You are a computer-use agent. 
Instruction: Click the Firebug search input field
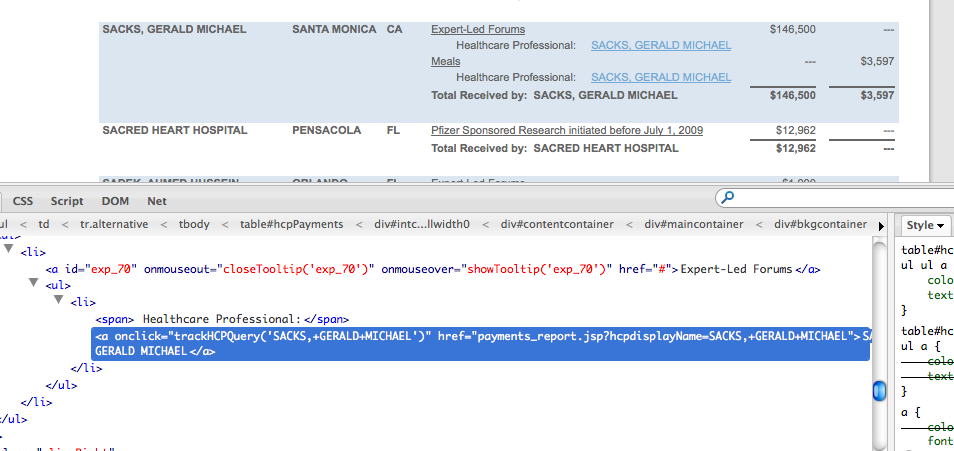click(843, 198)
